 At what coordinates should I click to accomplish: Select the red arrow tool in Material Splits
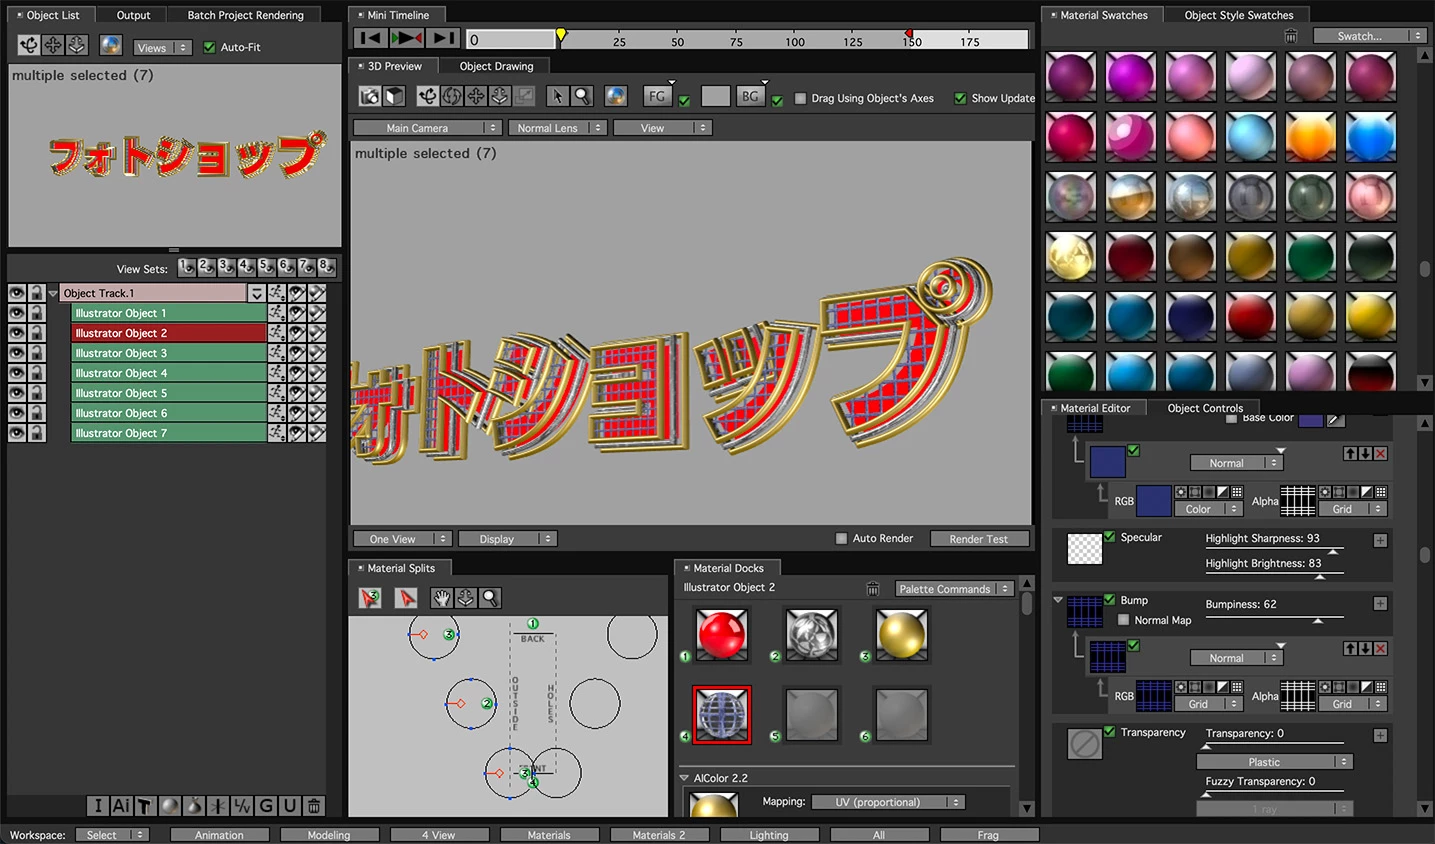click(x=406, y=597)
